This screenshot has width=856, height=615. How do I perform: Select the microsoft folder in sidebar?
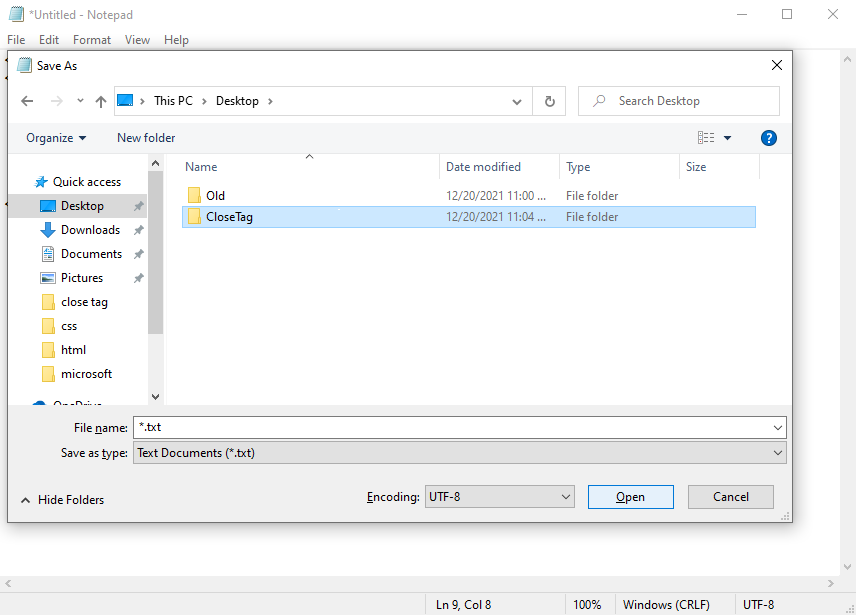(x=79, y=374)
